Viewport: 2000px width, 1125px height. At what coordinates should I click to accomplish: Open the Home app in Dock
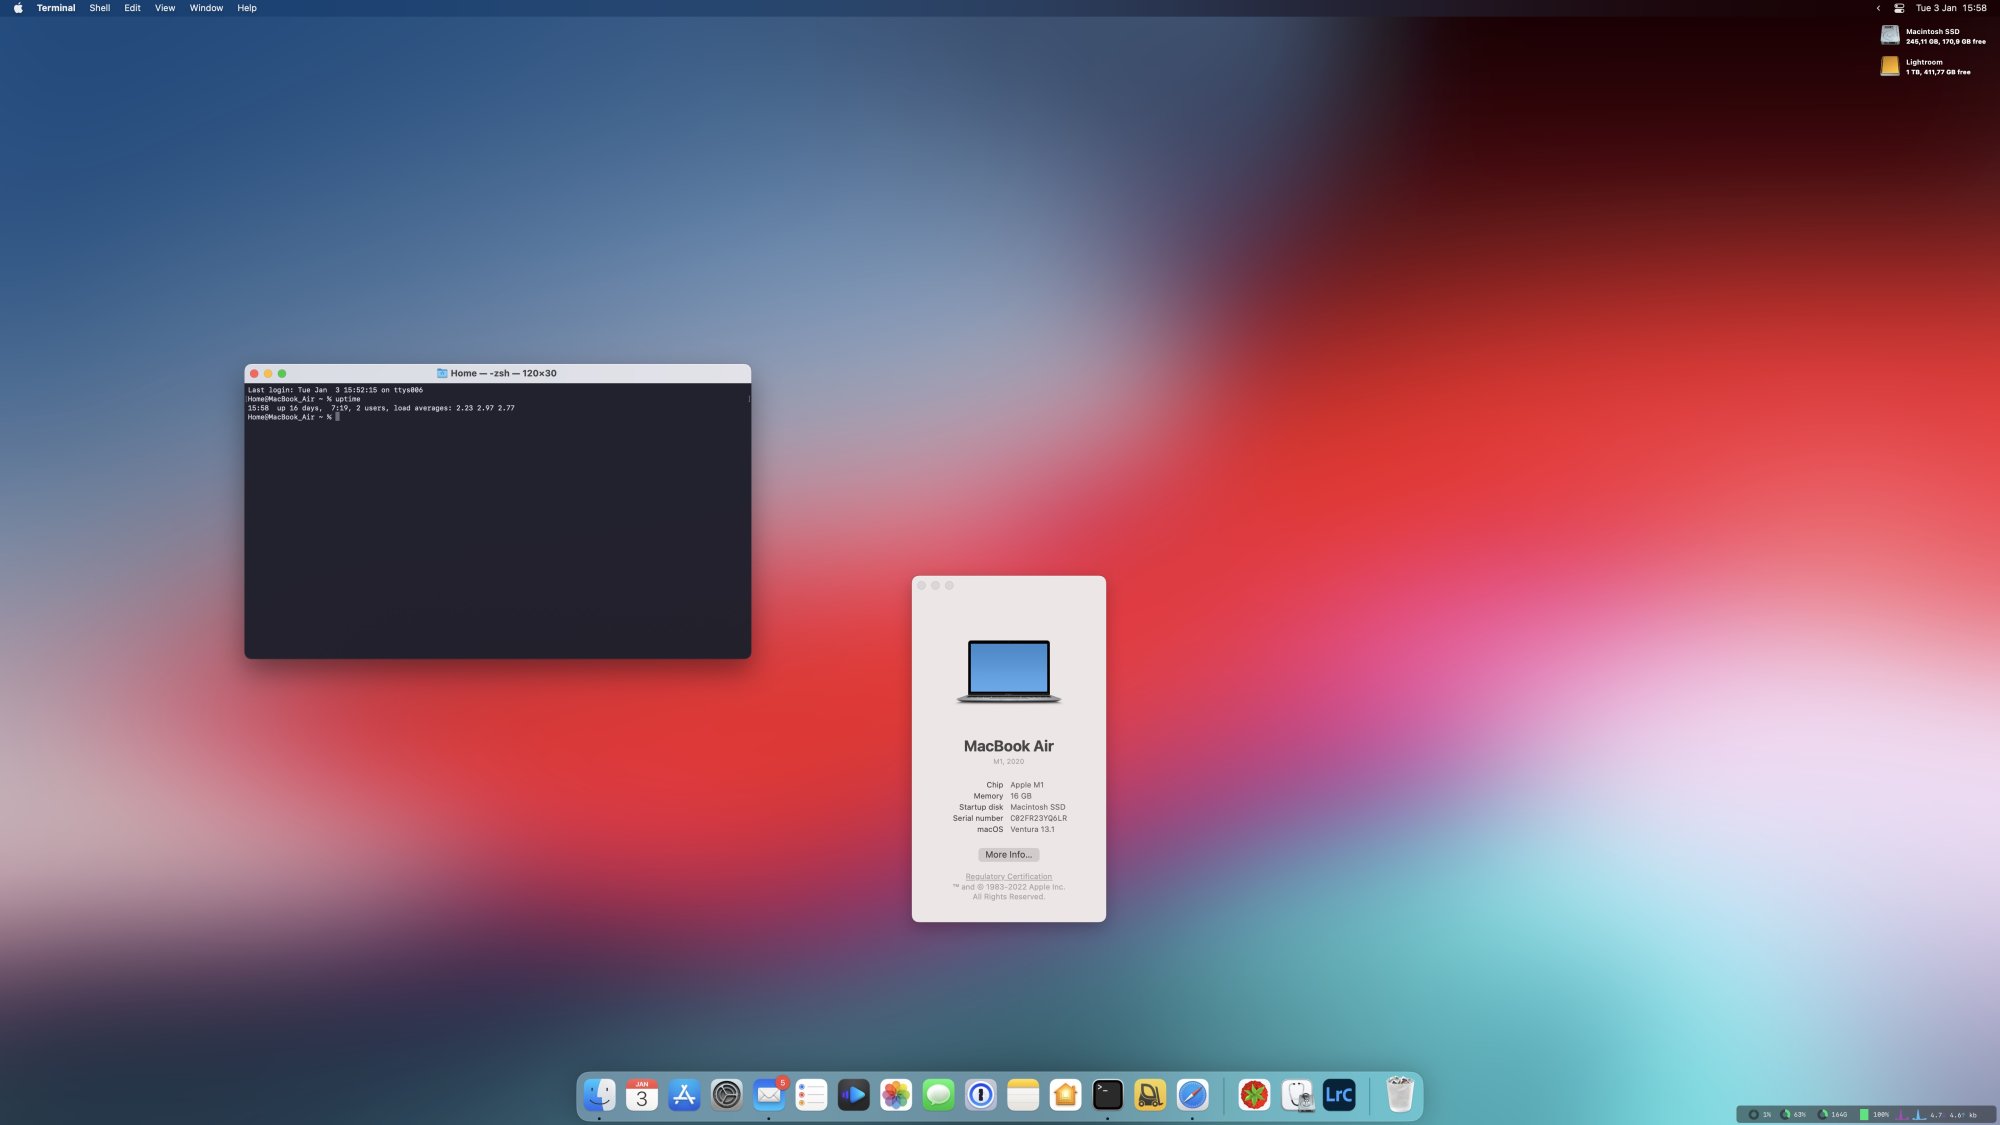click(x=1066, y=1095)
